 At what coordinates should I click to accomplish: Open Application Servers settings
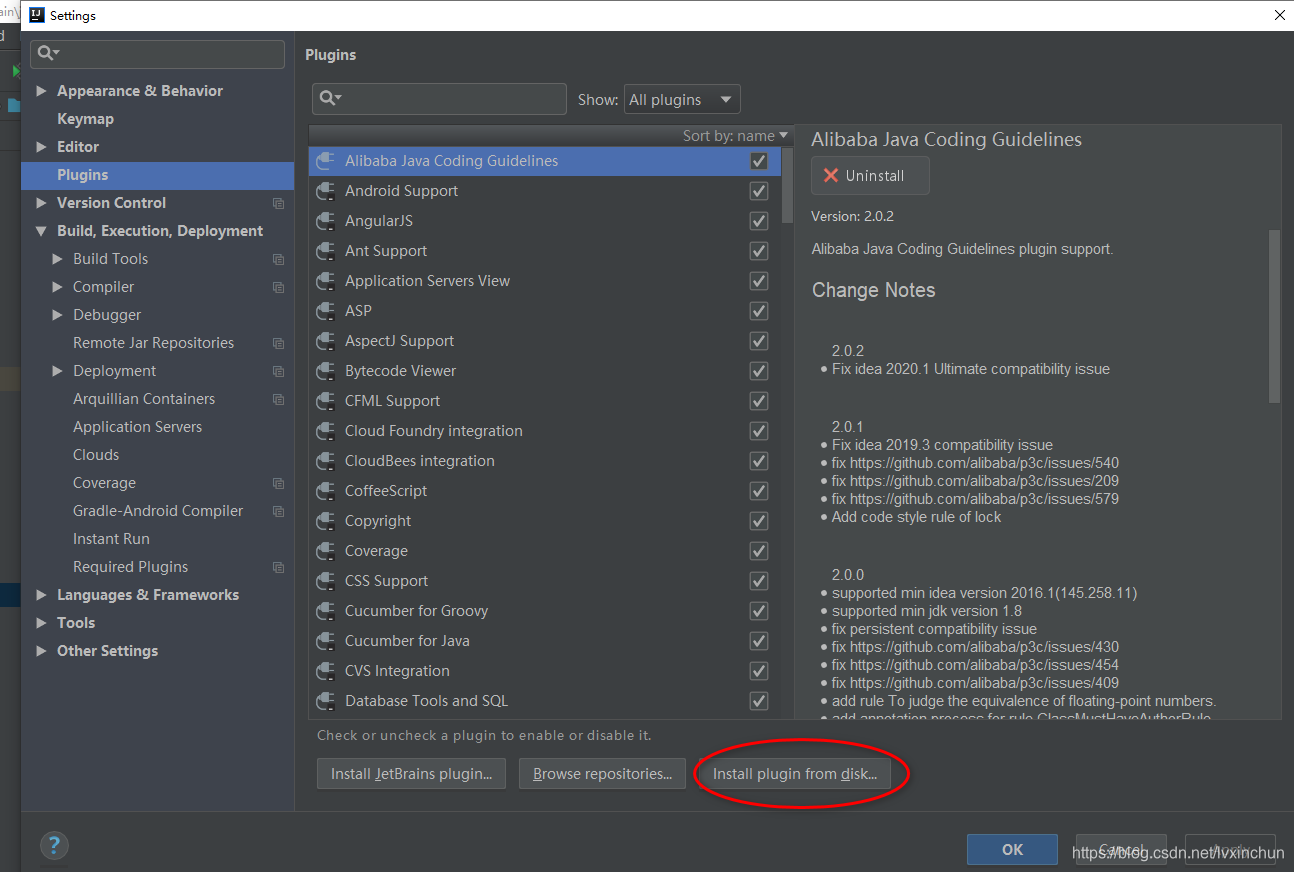137,427
